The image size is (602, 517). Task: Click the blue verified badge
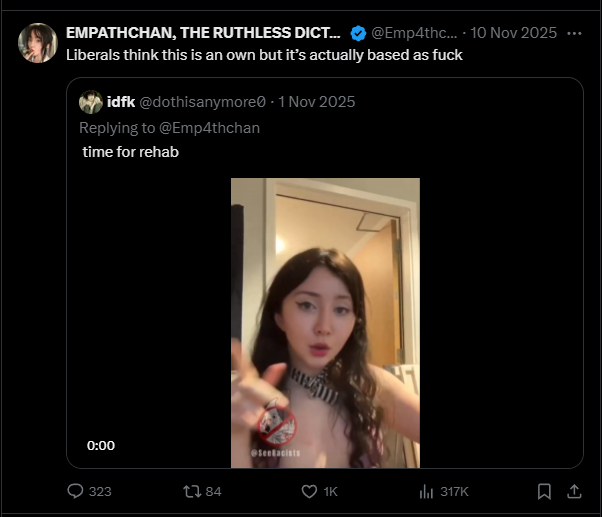coord(358,33)
